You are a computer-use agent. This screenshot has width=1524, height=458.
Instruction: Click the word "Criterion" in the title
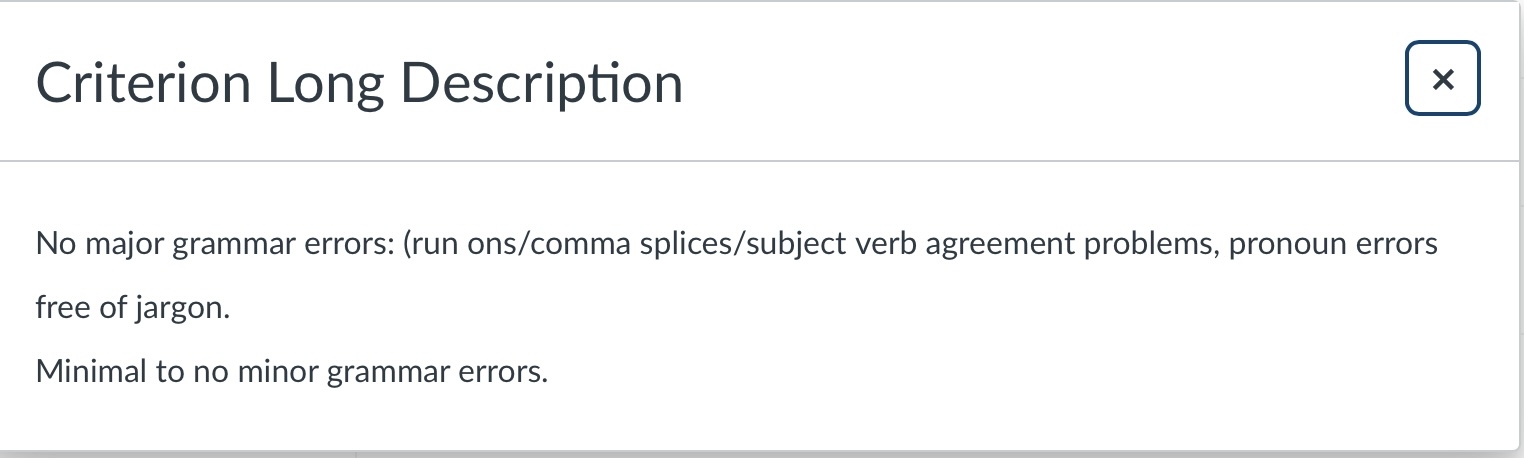(x=142, y=84)
